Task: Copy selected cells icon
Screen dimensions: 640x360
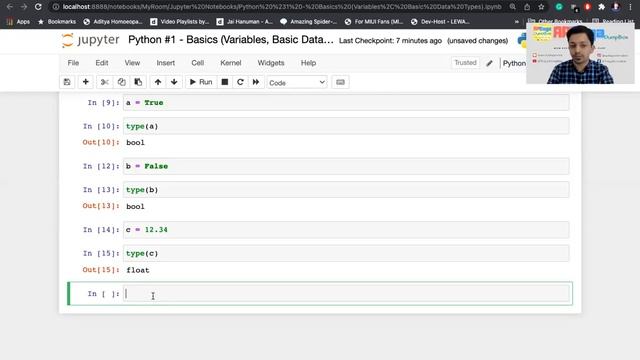Action: [x=121, y=82]
